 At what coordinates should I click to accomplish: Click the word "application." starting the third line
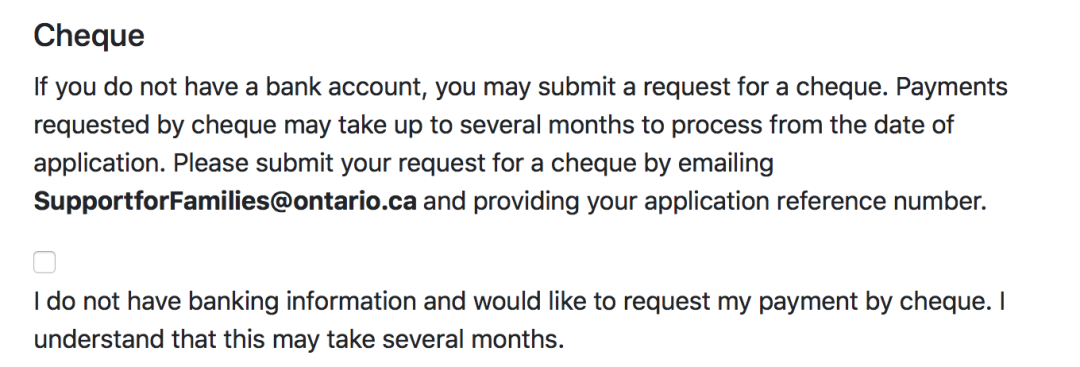coord(100,164)
